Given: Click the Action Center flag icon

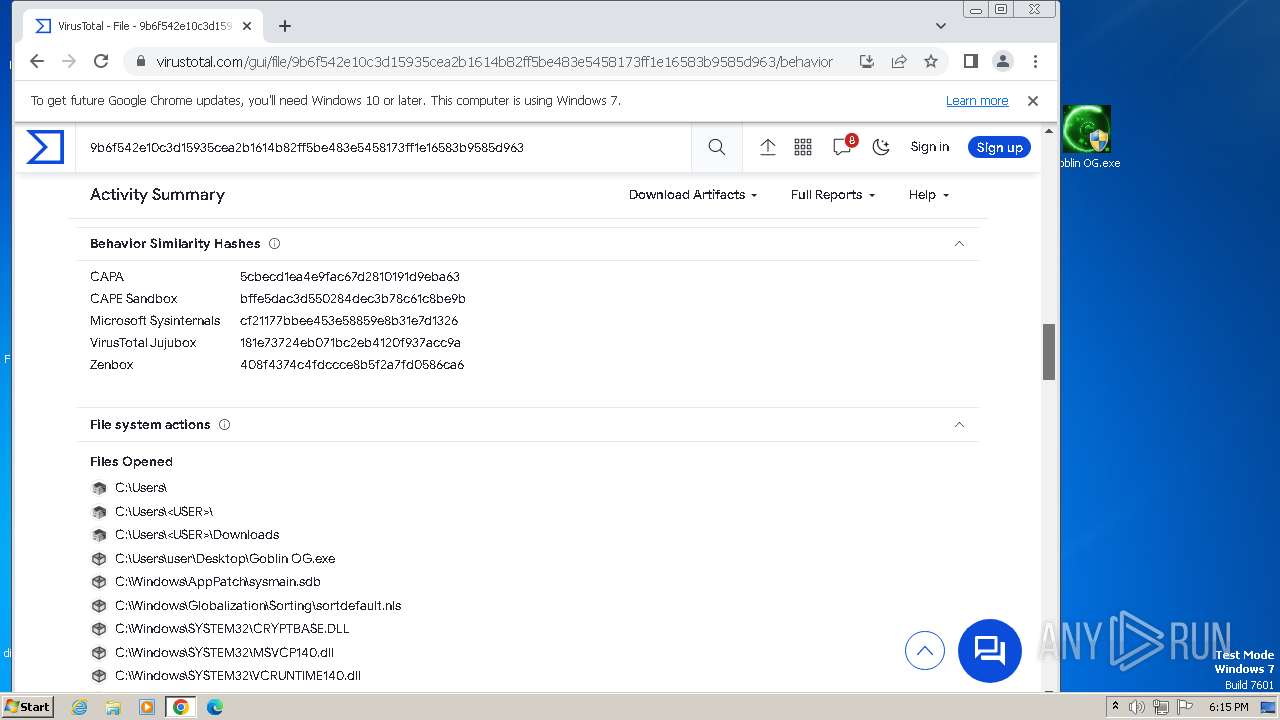Looking at the screenshot, I should (1185, 707).
